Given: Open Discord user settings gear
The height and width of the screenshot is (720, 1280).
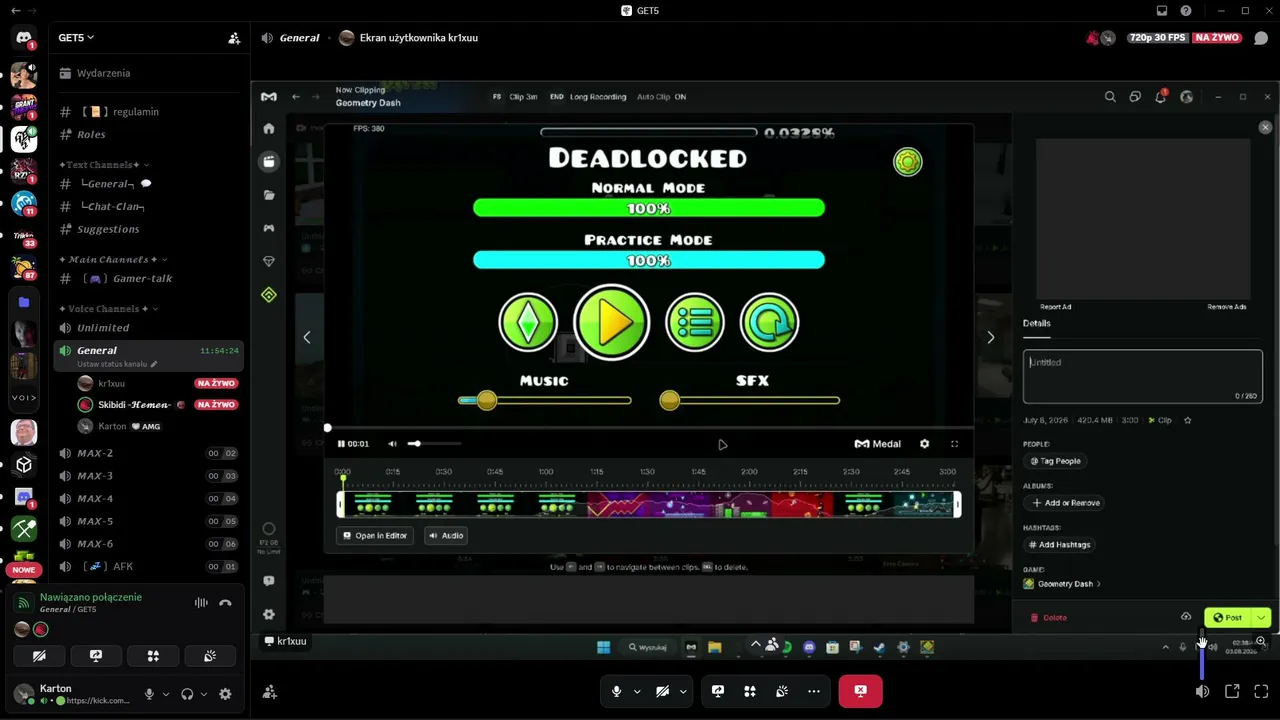Looking at the screenshot, I should coord(225,694).
